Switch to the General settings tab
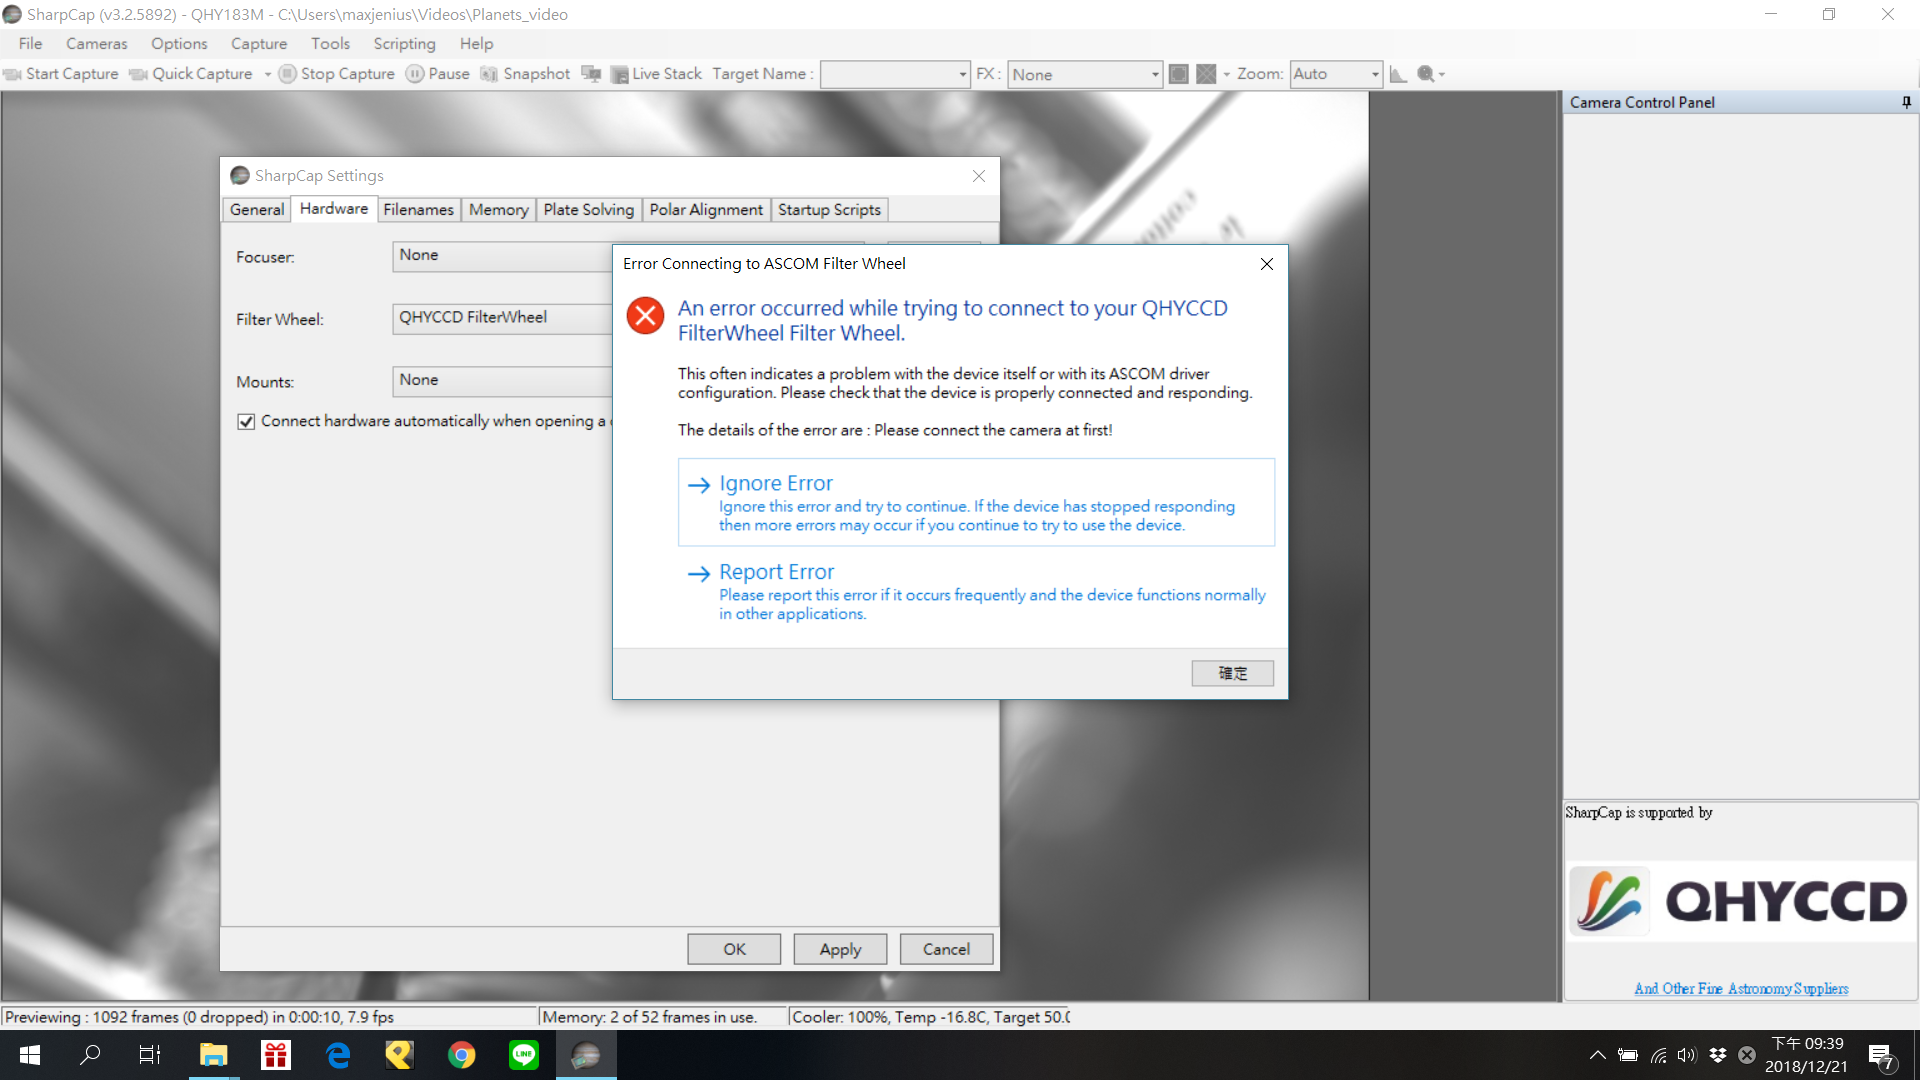Screen dimensions: 1920x1080 tap(257, 210)
